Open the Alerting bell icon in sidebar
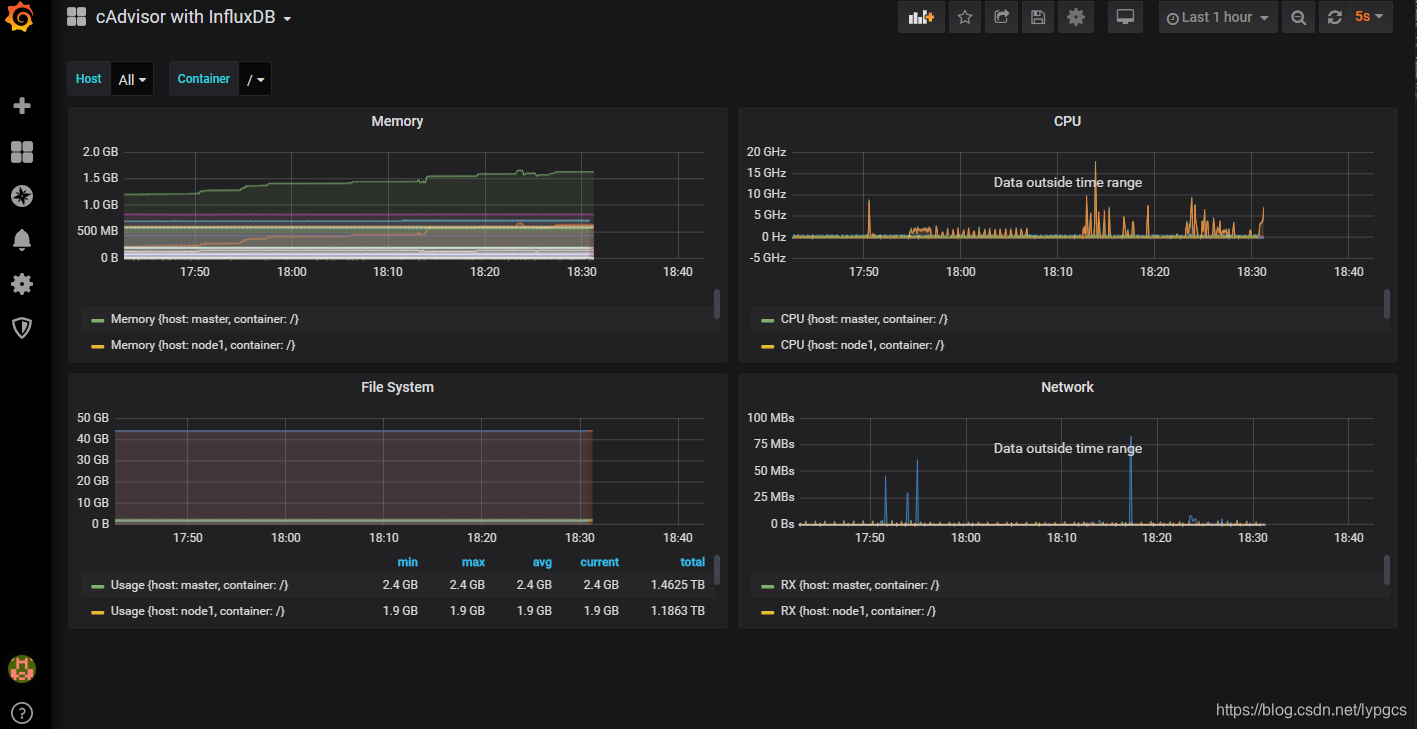 pos(21,240)
